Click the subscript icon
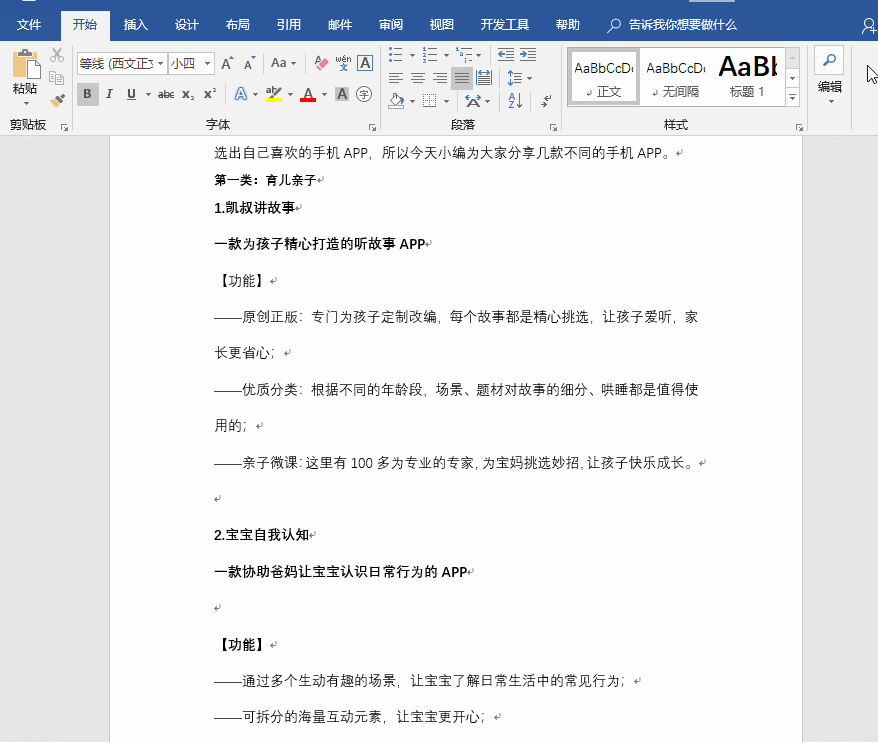Image resolution: width=878 pixels, height=742 pixels. 186,92
